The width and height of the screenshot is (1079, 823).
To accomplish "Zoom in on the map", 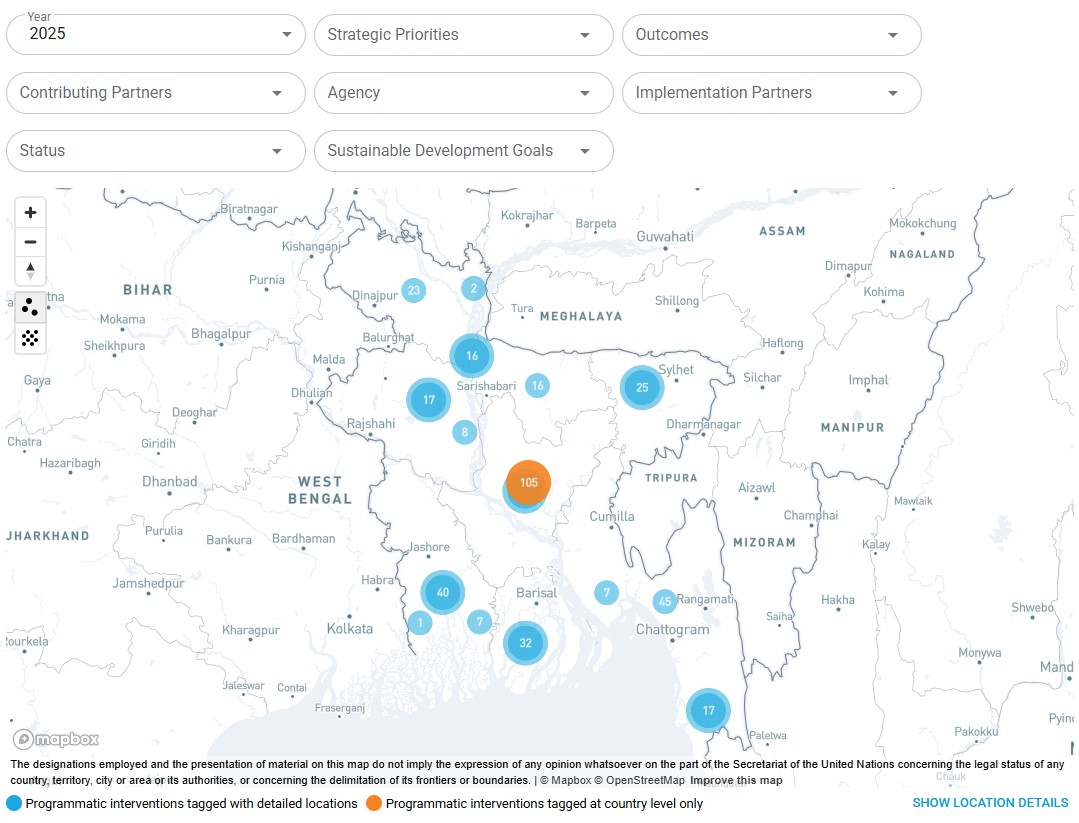I will tap(30, 213).
